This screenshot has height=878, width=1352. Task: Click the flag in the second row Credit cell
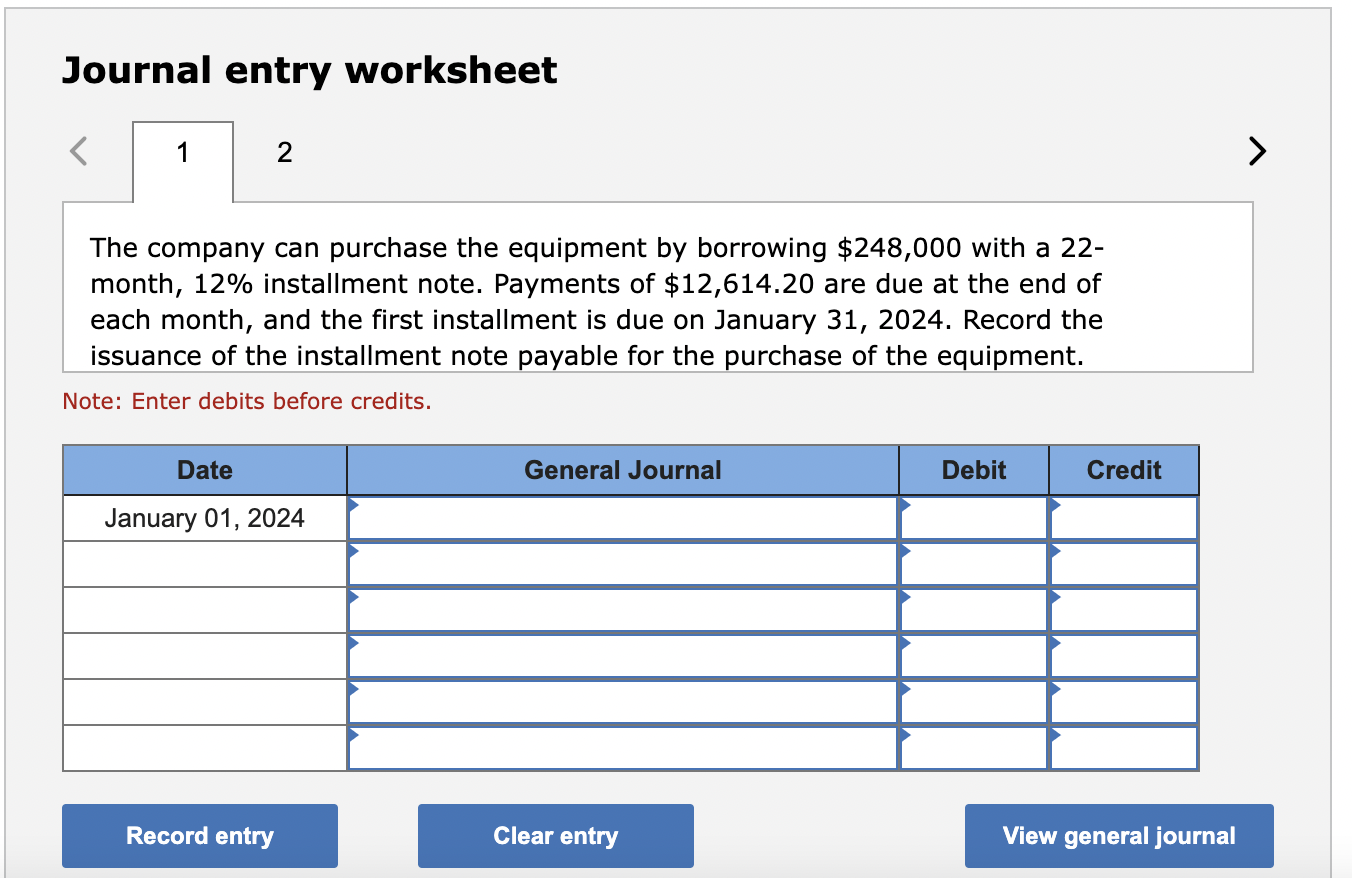tap(1053, 549)
